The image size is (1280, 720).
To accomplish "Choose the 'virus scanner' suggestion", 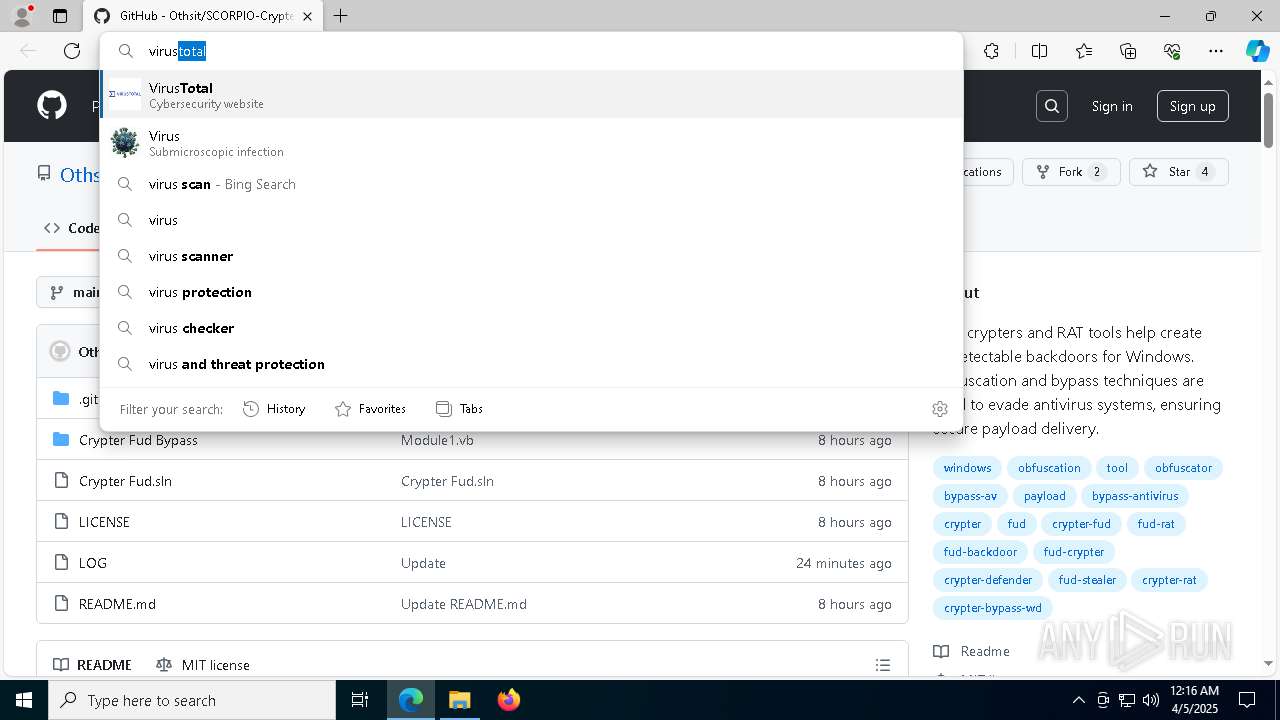I will [x=531, y=256].
